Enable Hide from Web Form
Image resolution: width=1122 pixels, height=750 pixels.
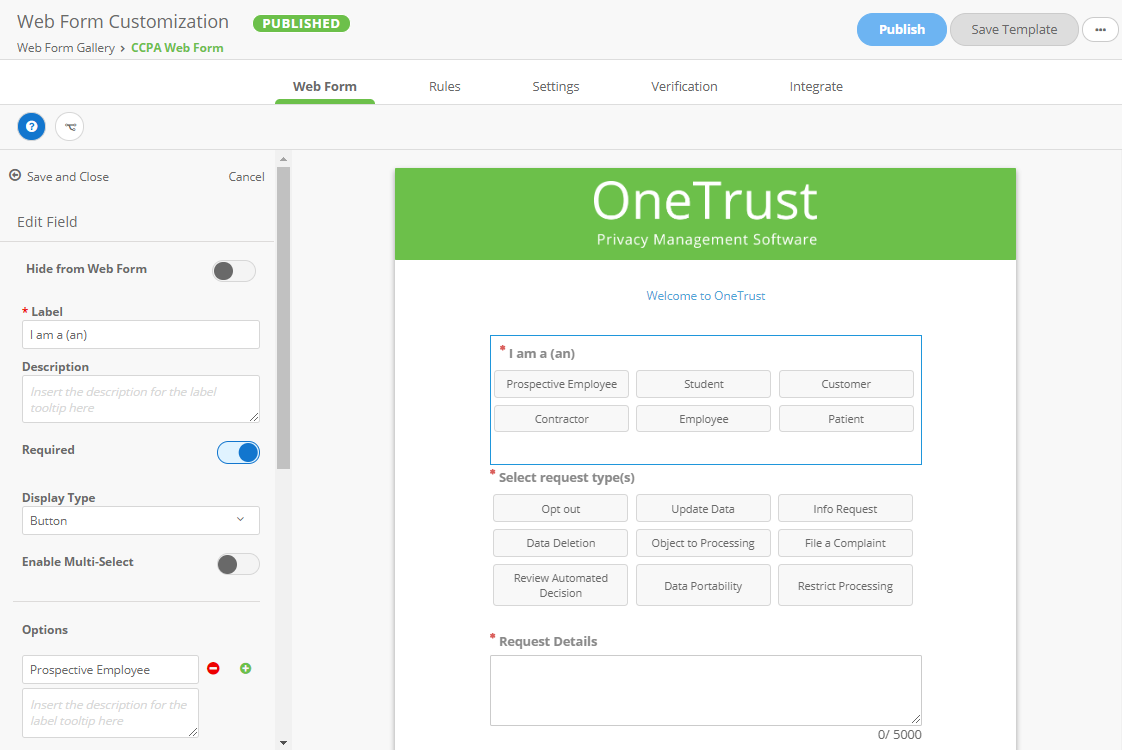233,270
